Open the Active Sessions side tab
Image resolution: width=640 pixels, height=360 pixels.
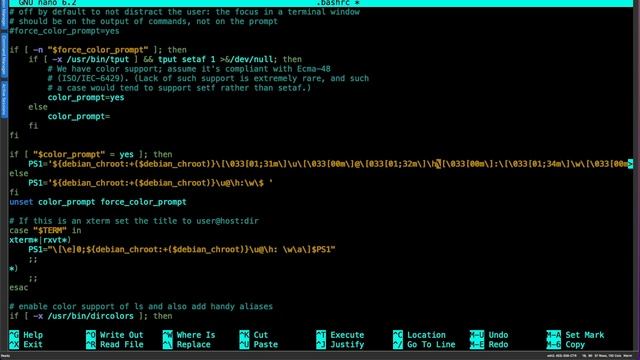(4, 99)
